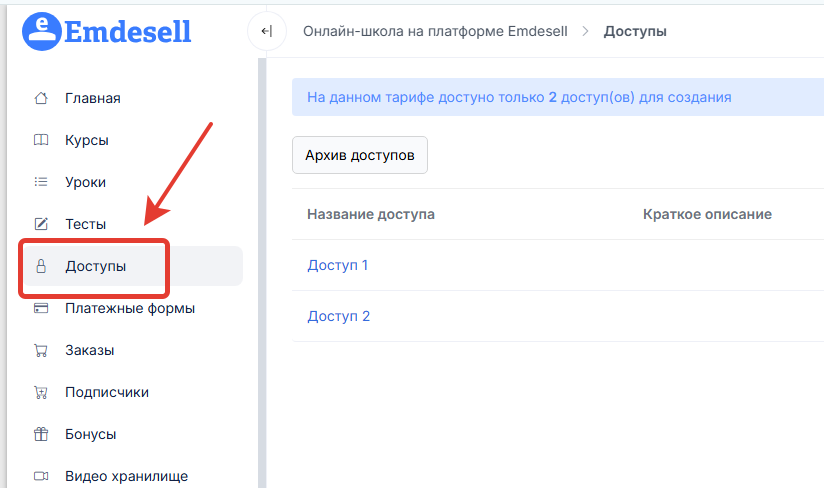Image resolution: width=824 pixels, height=488 pixels.
Task: Click the lock icon for Доступы
Action: [x=41, y=266]
